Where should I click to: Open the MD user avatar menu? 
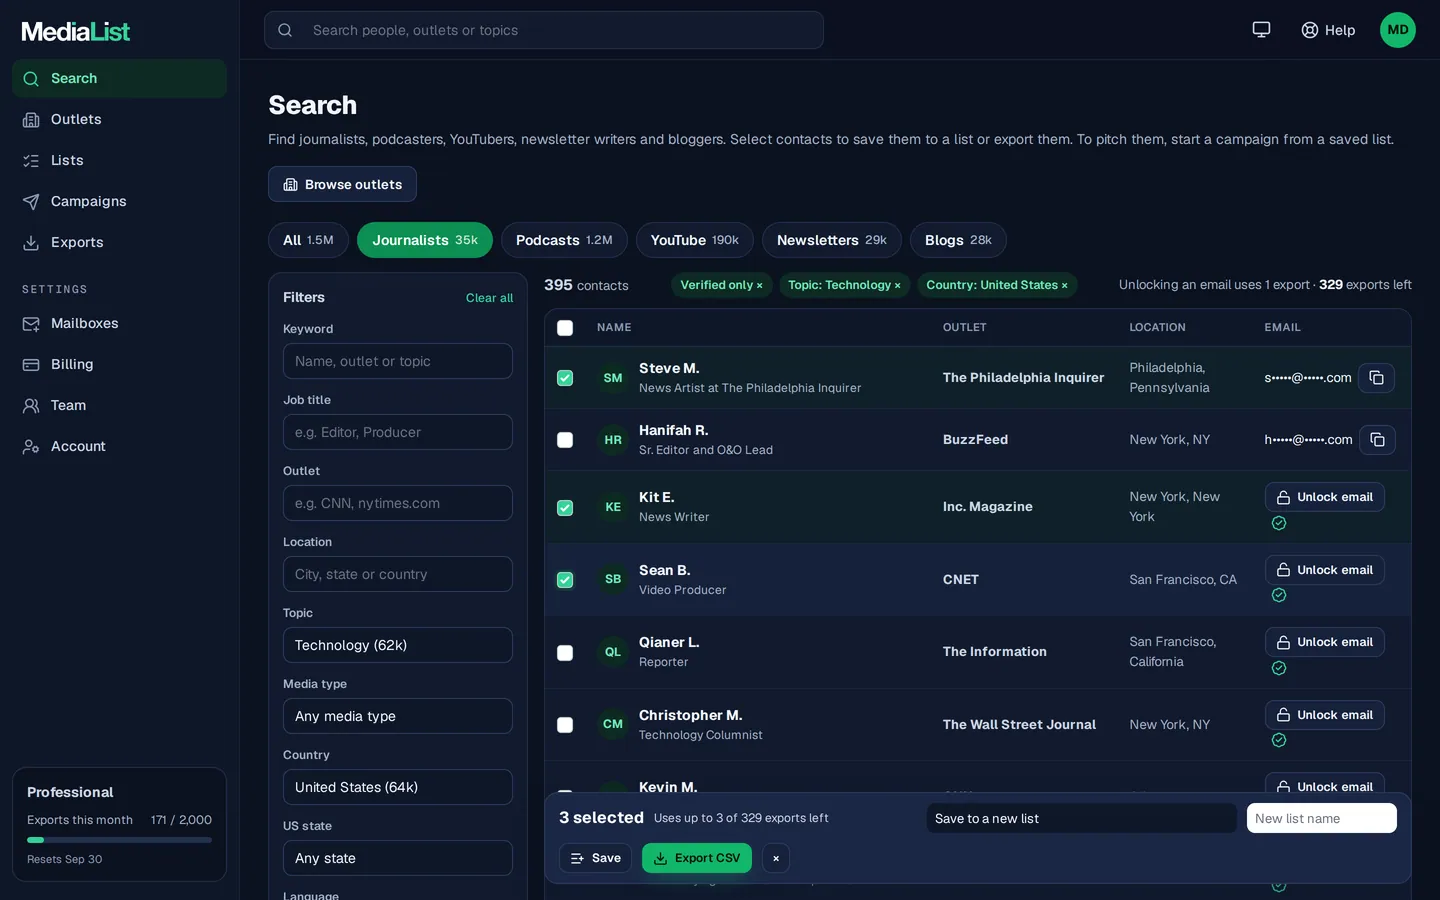pyautogui.click(x=1398, y=30)
